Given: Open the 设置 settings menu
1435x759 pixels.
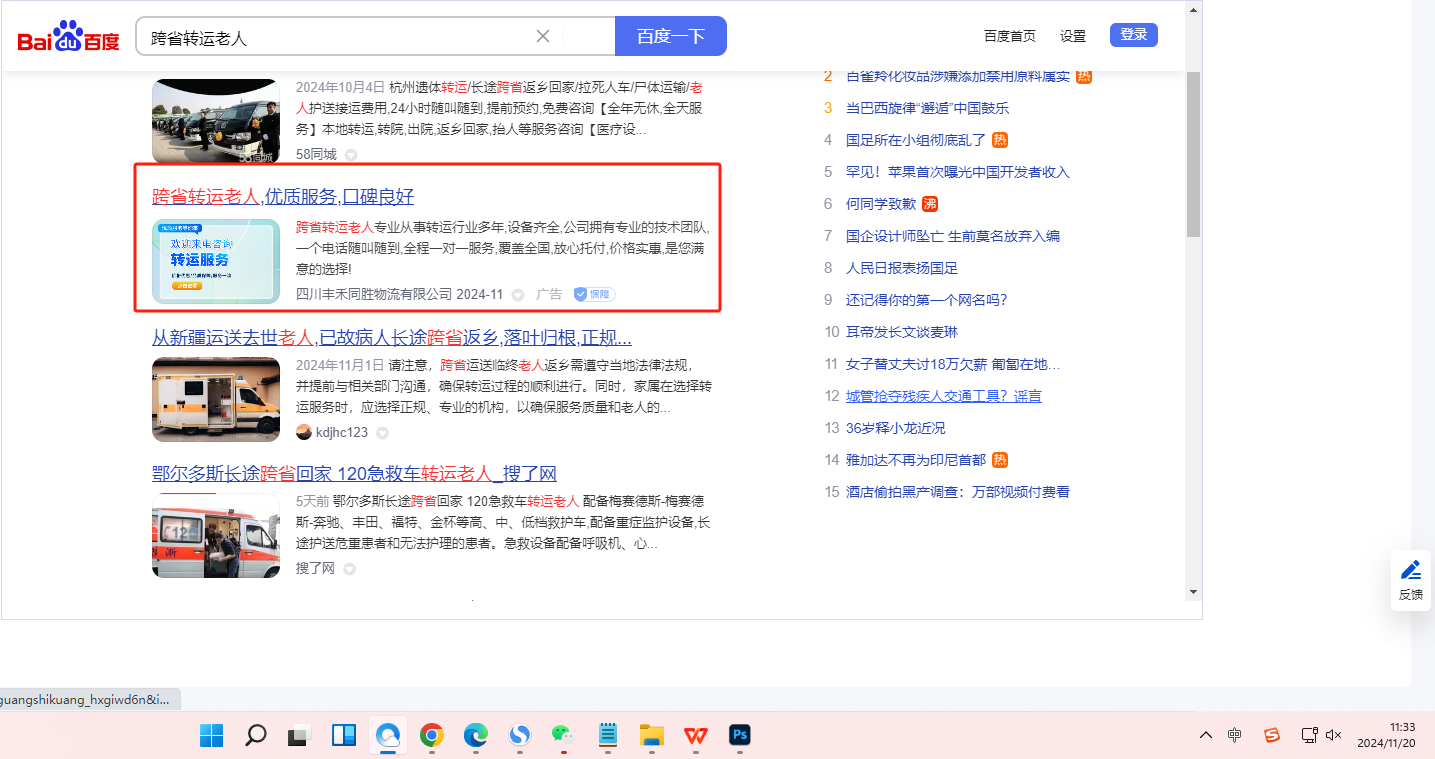Looking at the screenshot, I should click(x=1073, y=36).
